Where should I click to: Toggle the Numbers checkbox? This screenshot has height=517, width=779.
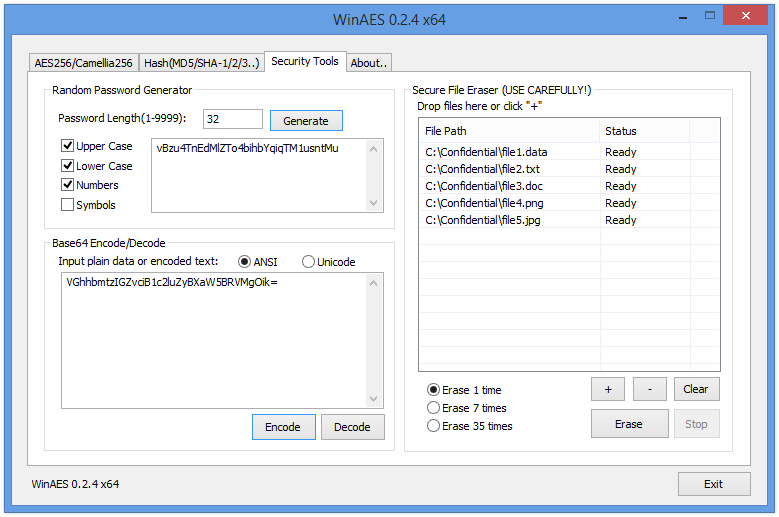tap(67, 185)
